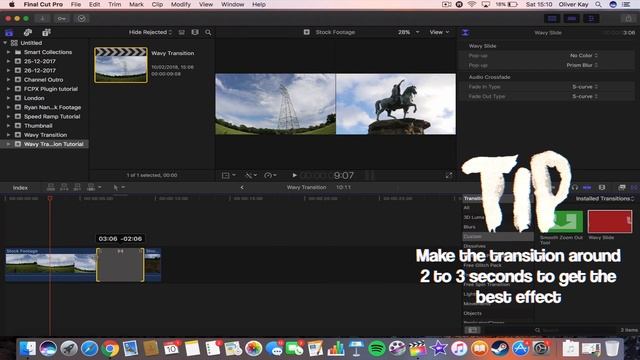
Task: Toggle Inspector panel visibility button
Action: click(591, 18)
